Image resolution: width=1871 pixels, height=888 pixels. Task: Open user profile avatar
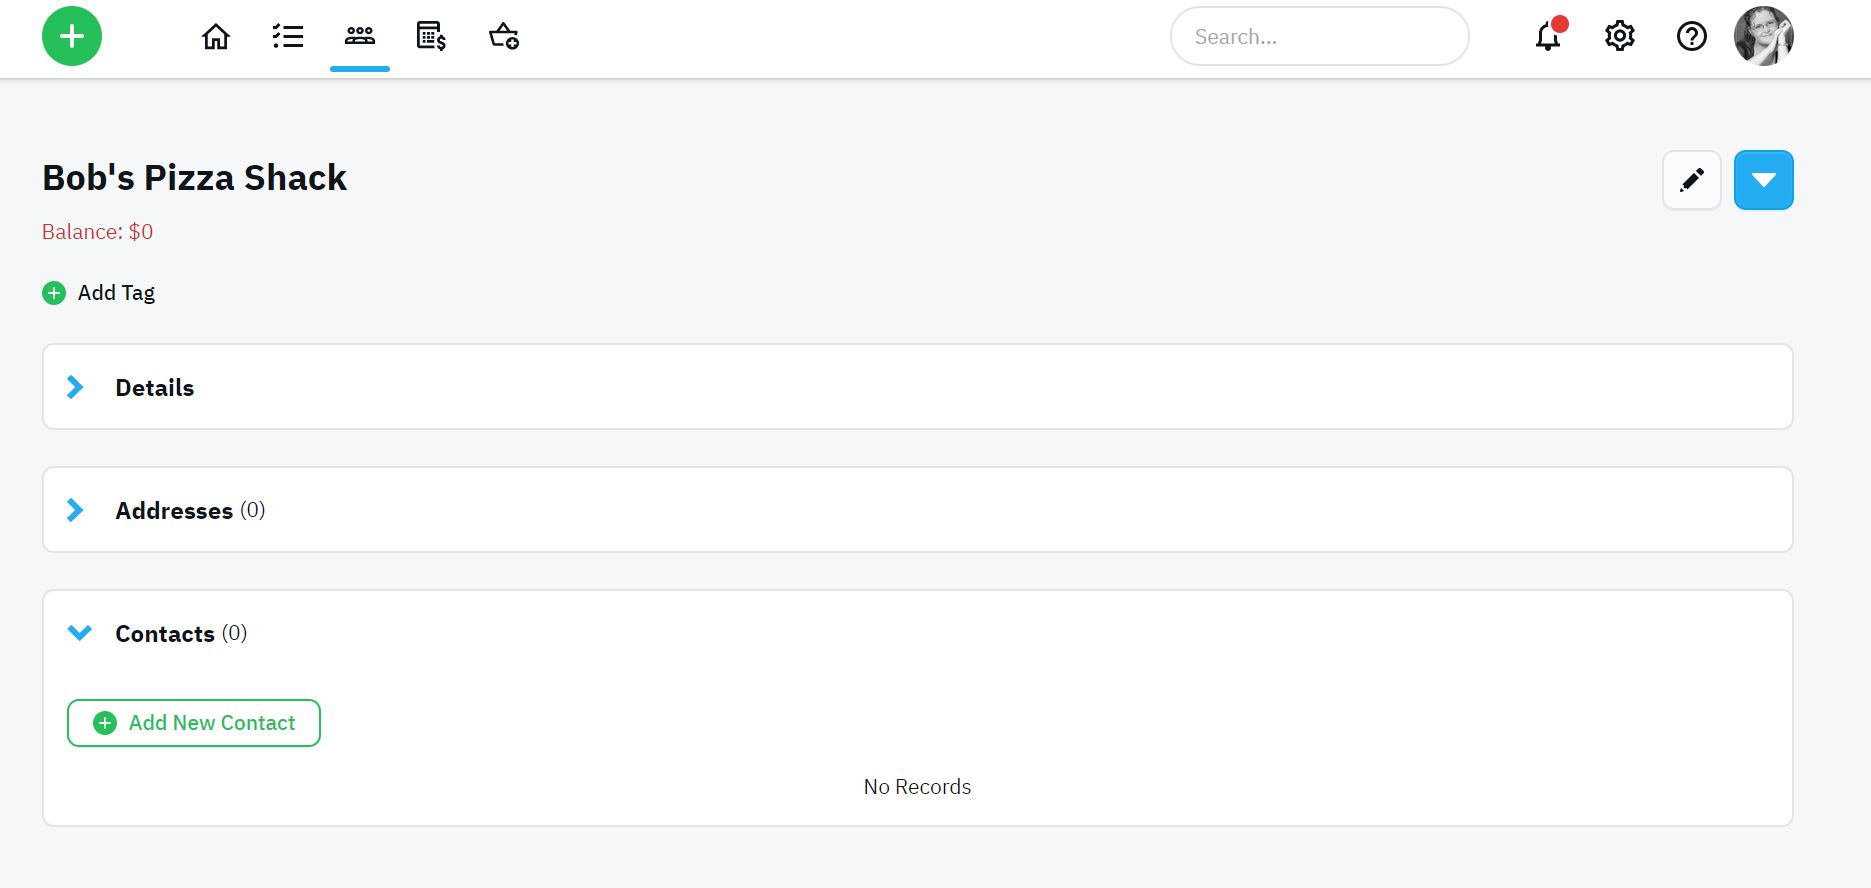click(x=1764, y=36)
